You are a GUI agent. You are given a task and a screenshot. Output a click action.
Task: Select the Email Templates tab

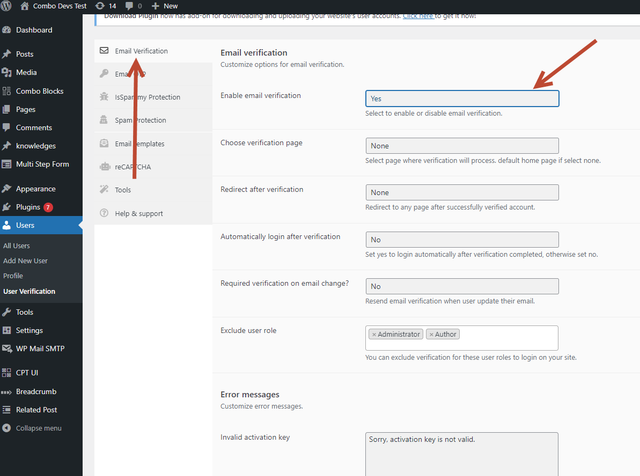[153, 144]
